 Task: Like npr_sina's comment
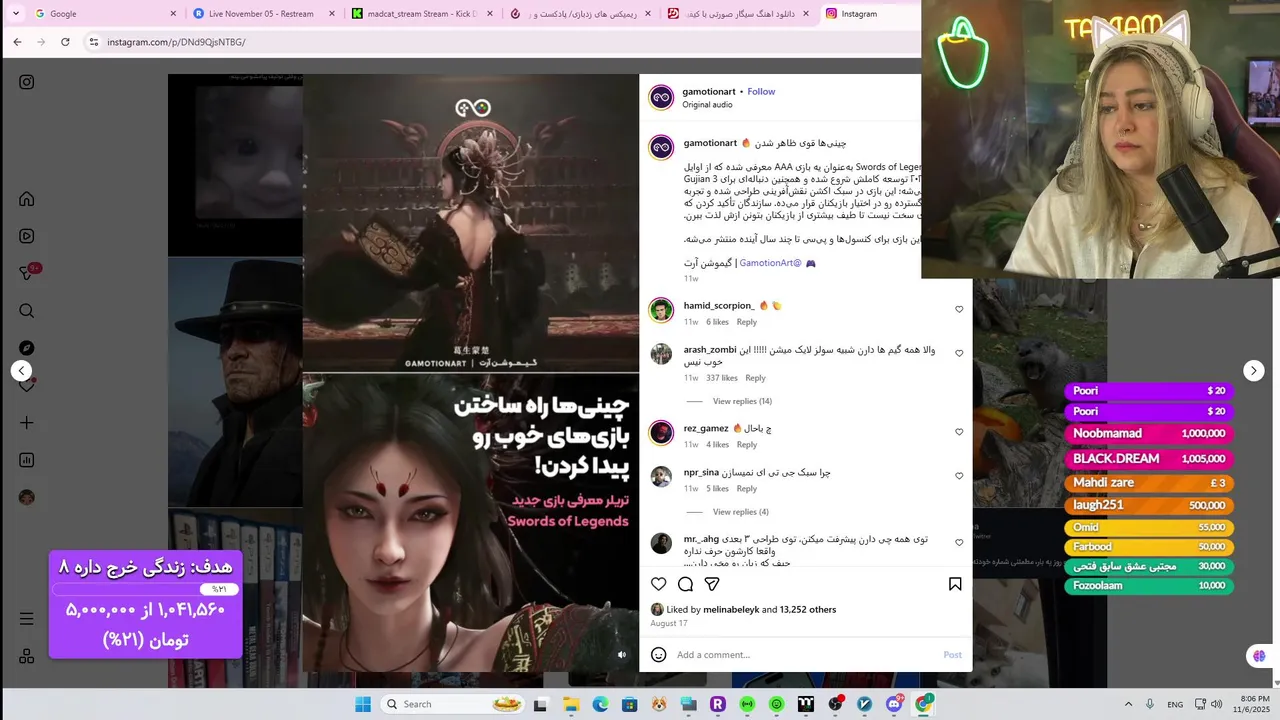click(x=959, y=476)
